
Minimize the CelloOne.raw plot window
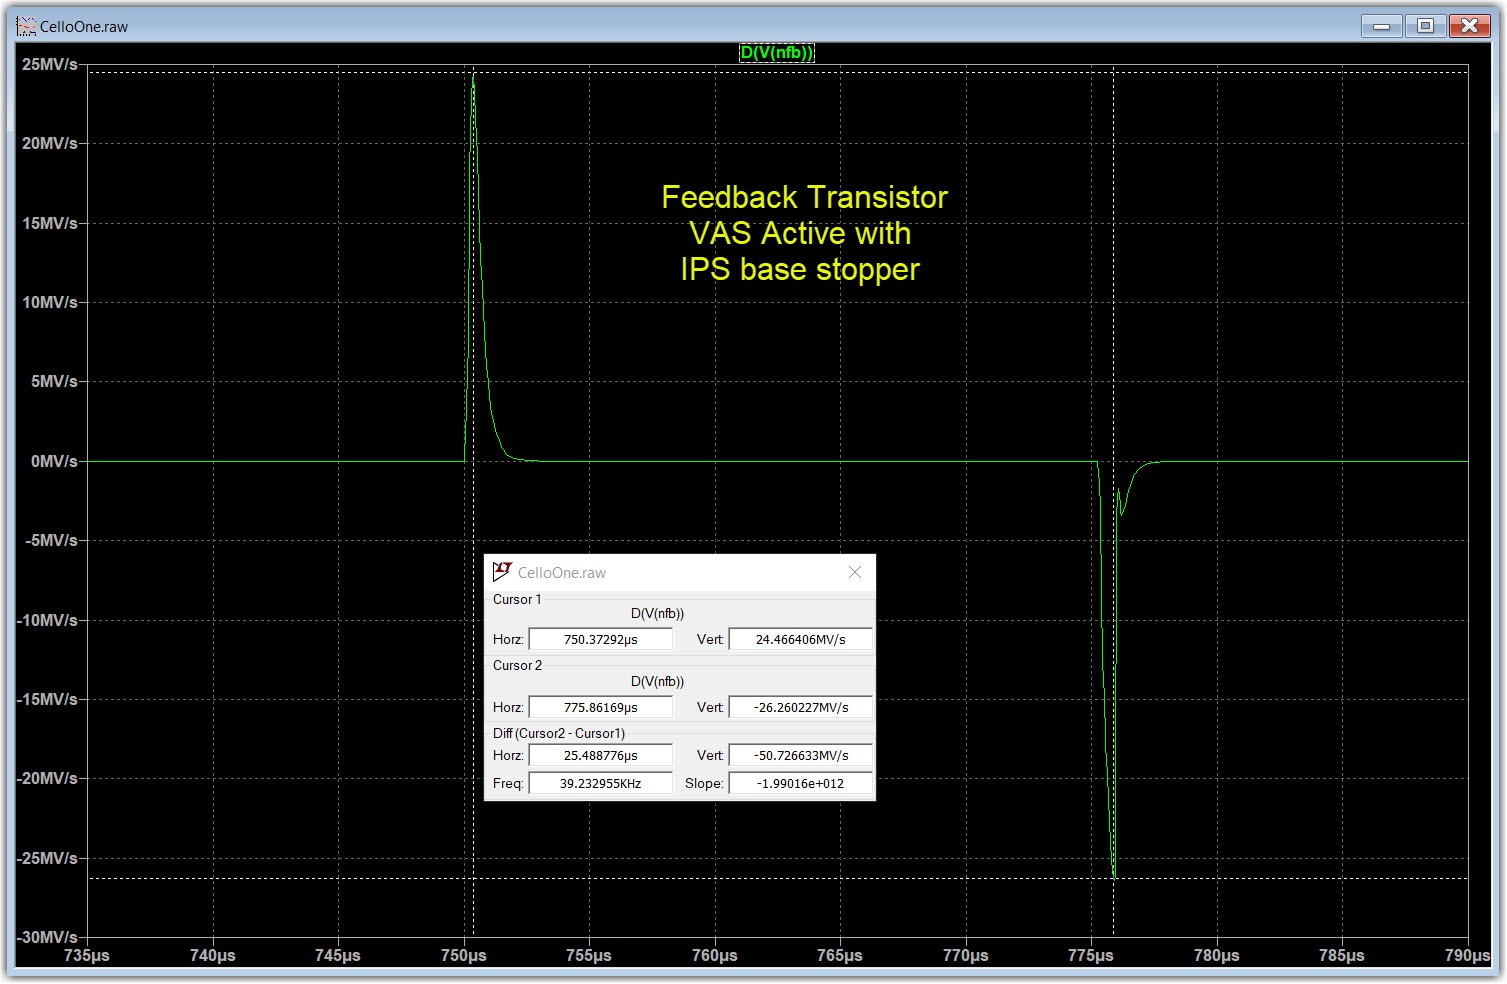tap(1381, 26)
